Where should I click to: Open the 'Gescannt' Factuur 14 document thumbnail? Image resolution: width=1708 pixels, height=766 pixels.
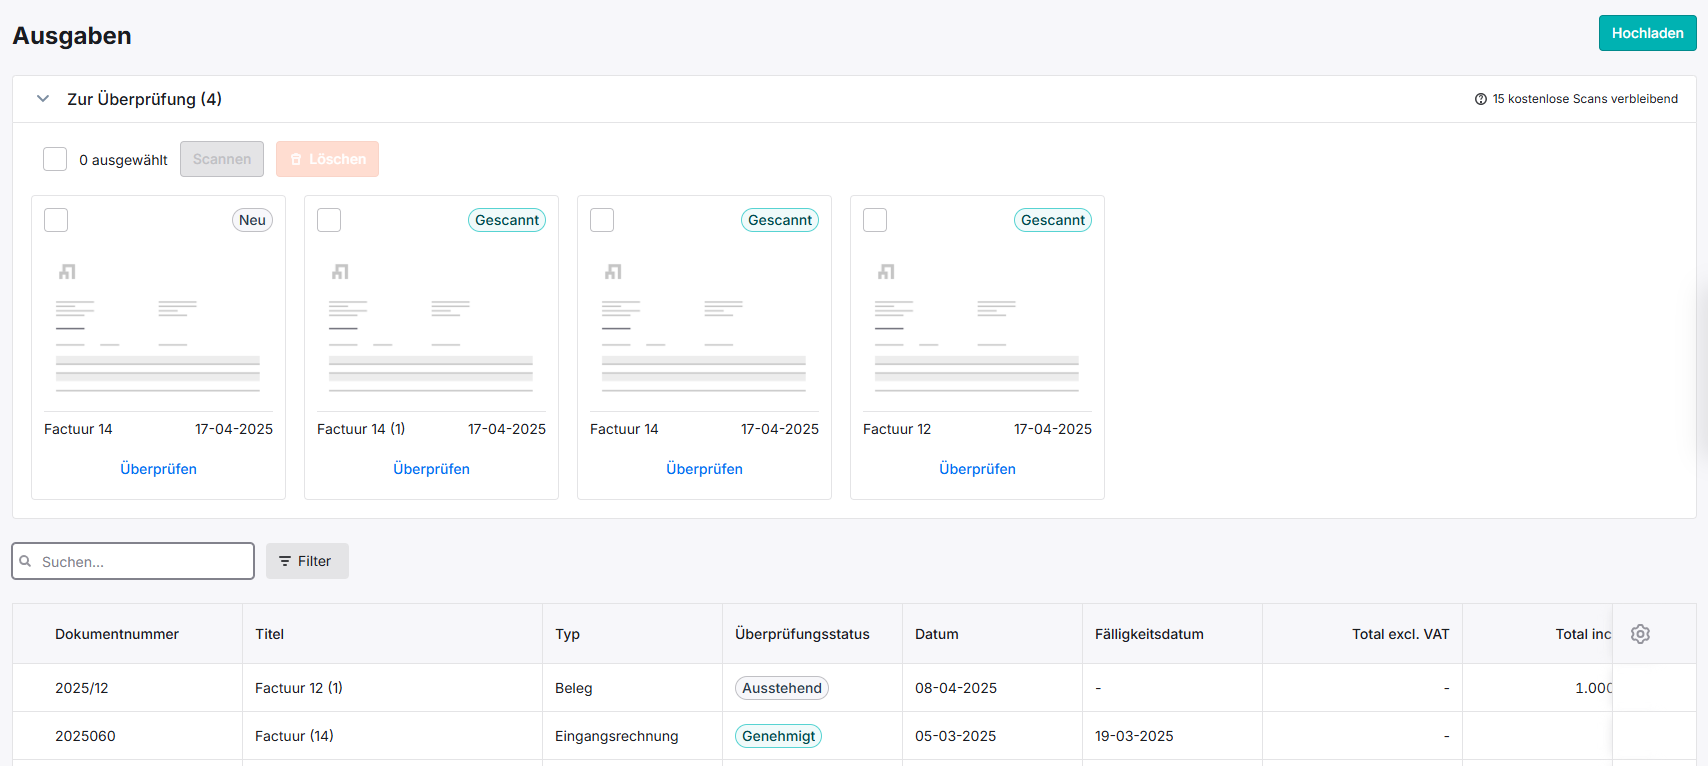pos(704,327)
